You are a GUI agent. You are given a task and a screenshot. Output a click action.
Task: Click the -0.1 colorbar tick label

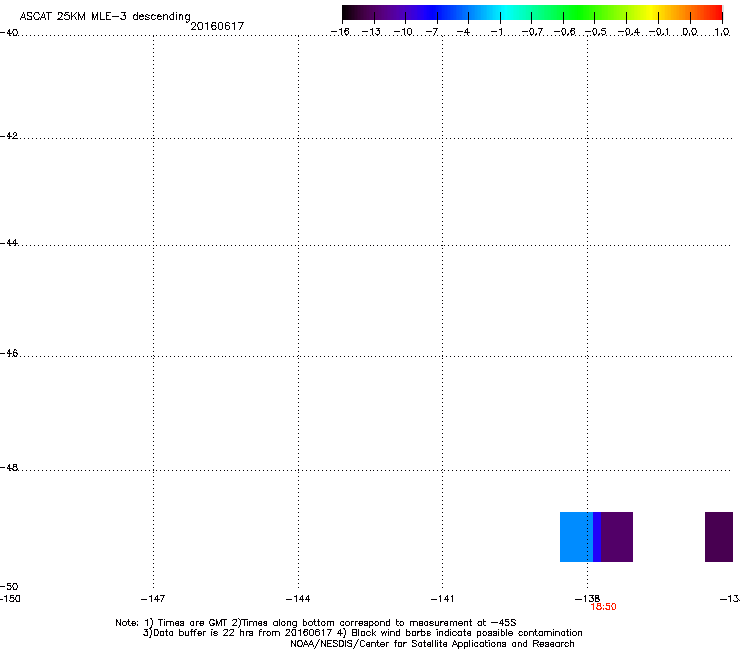pyautogui.click(x=659, y=32)
